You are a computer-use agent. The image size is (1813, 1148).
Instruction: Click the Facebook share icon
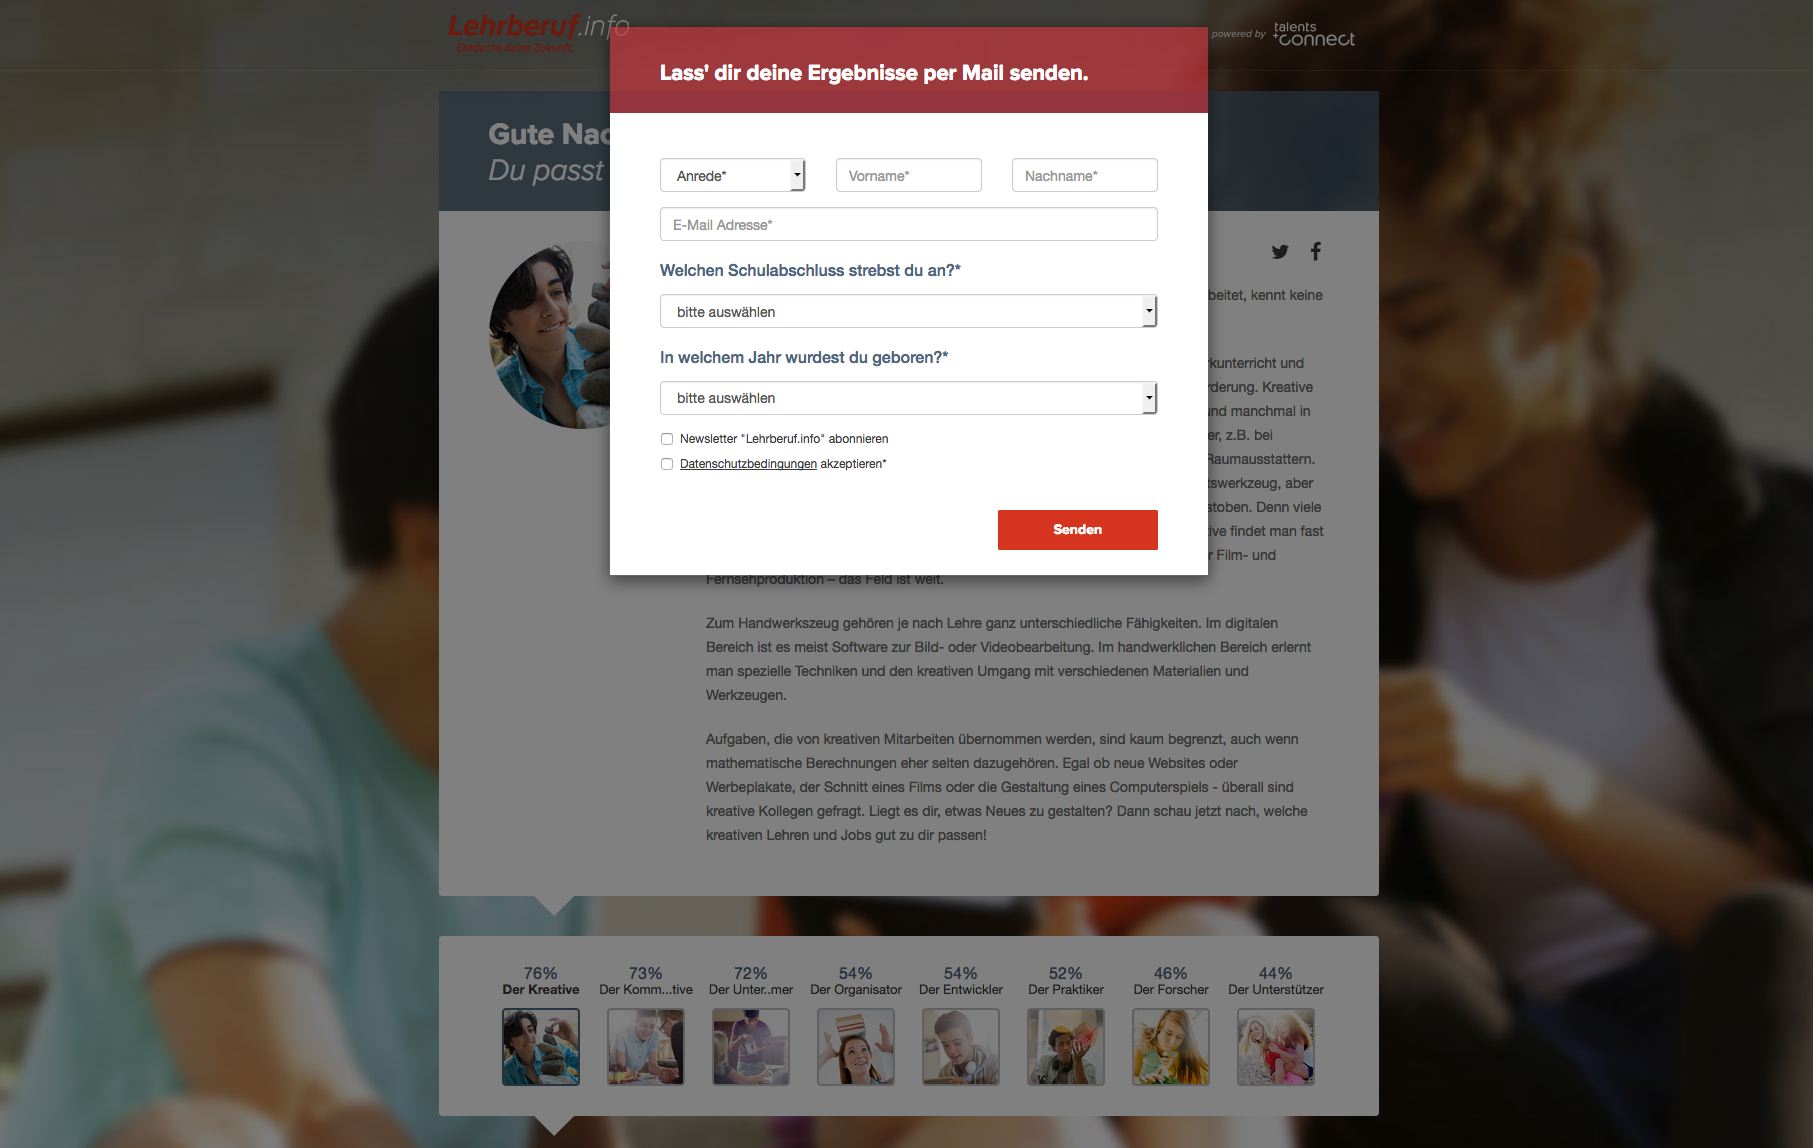click(1316, 251)
